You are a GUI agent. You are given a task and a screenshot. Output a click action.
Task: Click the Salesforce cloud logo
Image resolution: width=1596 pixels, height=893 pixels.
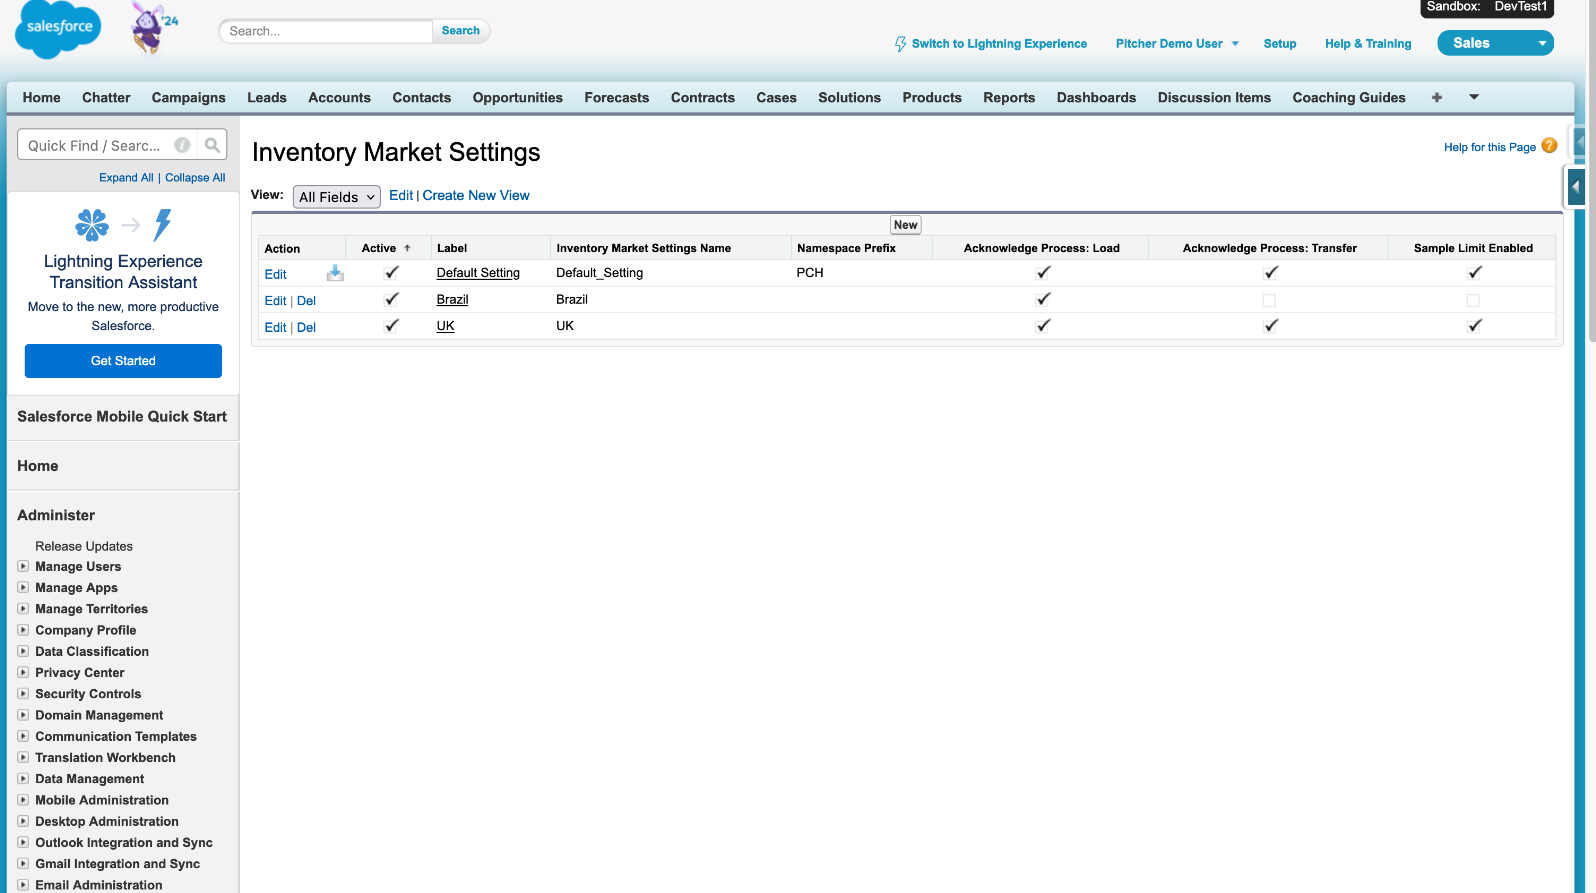pyautogui.click(x=58, y=30)
